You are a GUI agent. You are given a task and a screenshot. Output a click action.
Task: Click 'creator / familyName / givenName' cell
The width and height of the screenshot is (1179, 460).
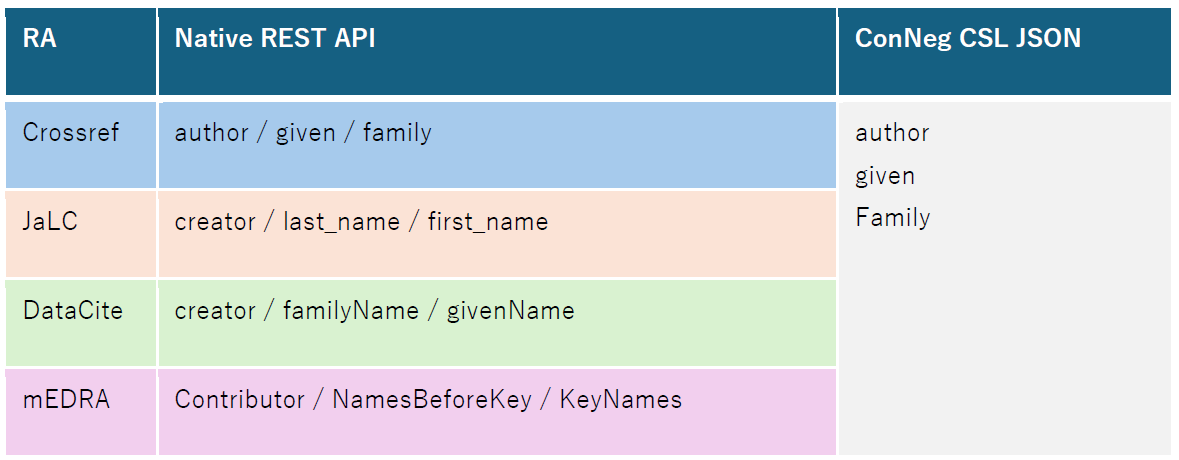pos(374,311)
